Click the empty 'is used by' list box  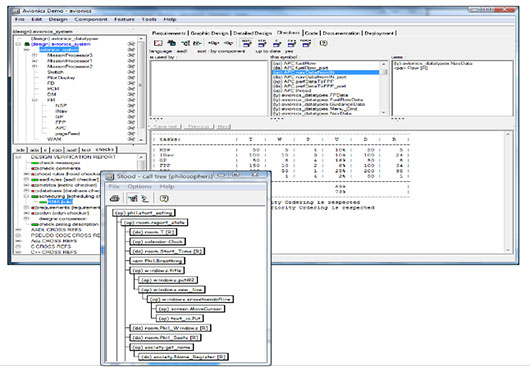pyautogui.click(x=209, y=89)
